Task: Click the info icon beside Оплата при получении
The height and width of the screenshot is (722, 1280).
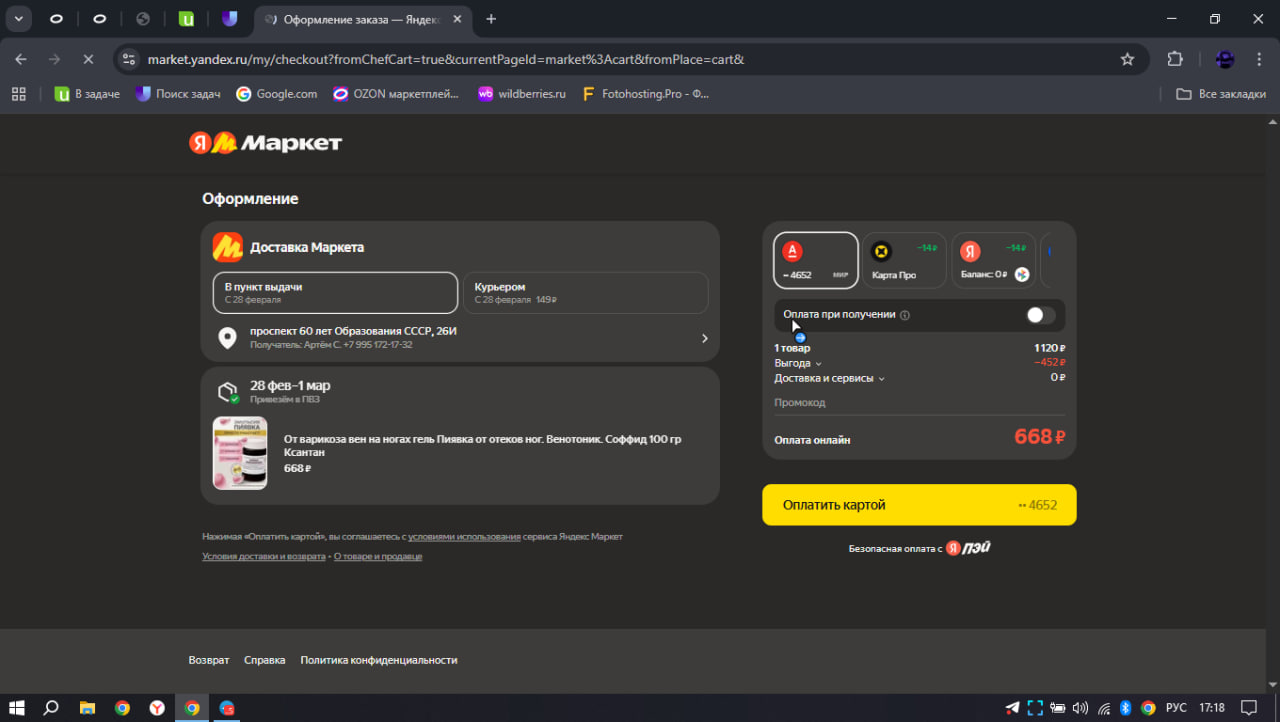Action: coord(905,315)
